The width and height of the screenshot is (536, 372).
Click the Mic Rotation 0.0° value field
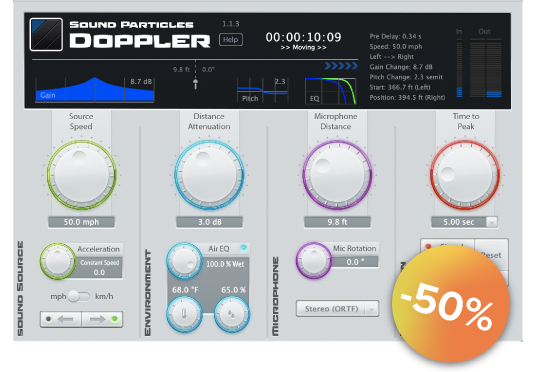pyautogui.click(x=355, y=262)
